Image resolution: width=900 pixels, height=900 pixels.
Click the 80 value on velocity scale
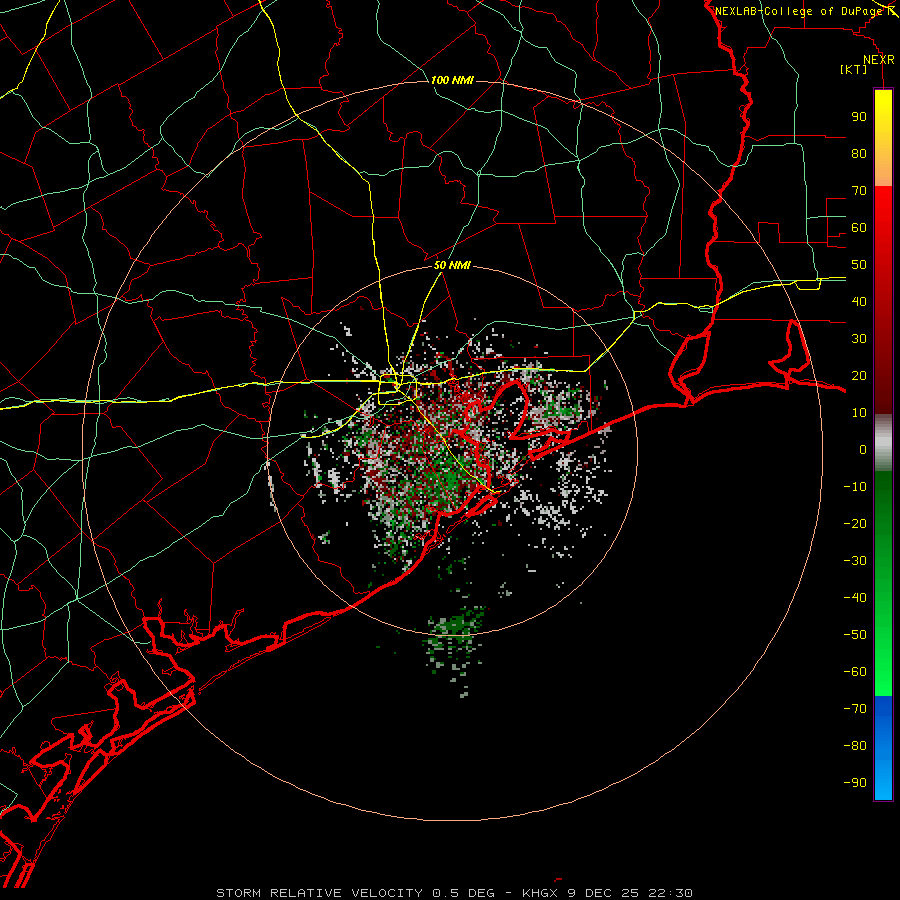point(859,154)
